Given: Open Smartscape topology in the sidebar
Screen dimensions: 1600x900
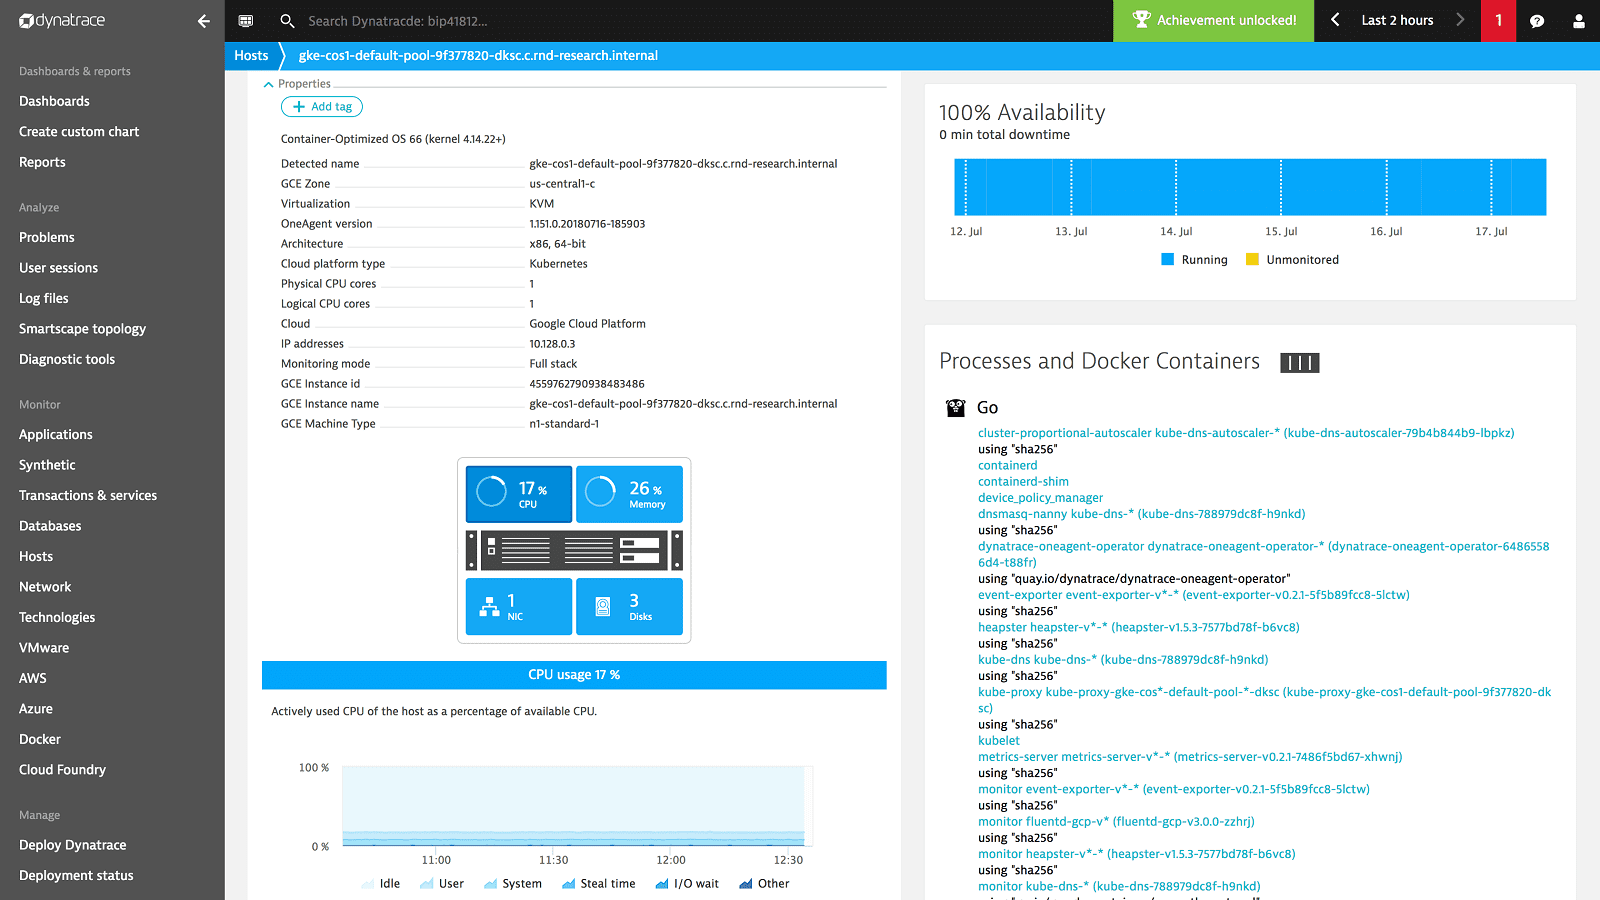Looking at the screenshot, I should pos(82,329).
